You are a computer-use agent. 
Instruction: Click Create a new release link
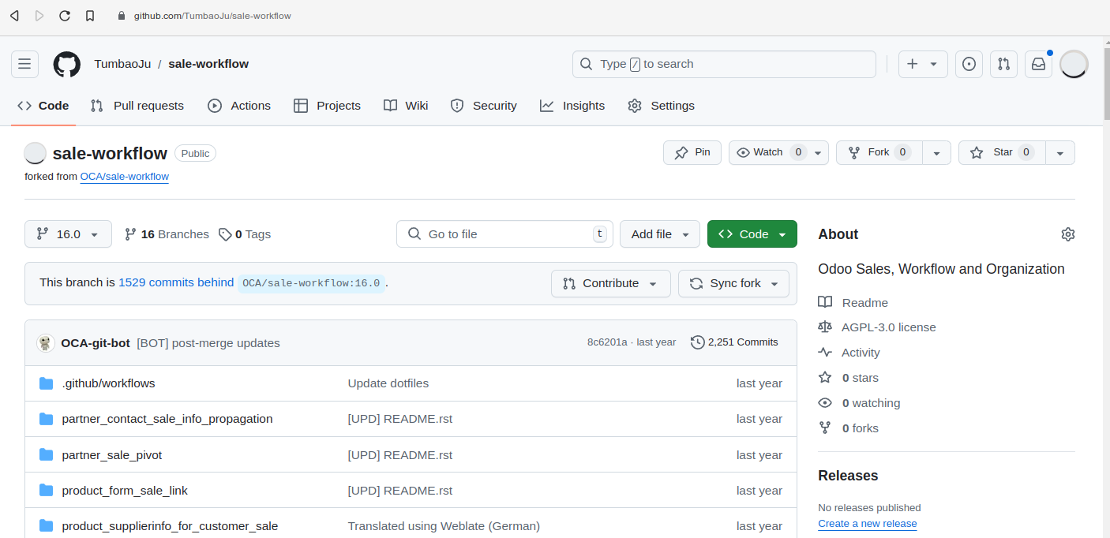867,524
